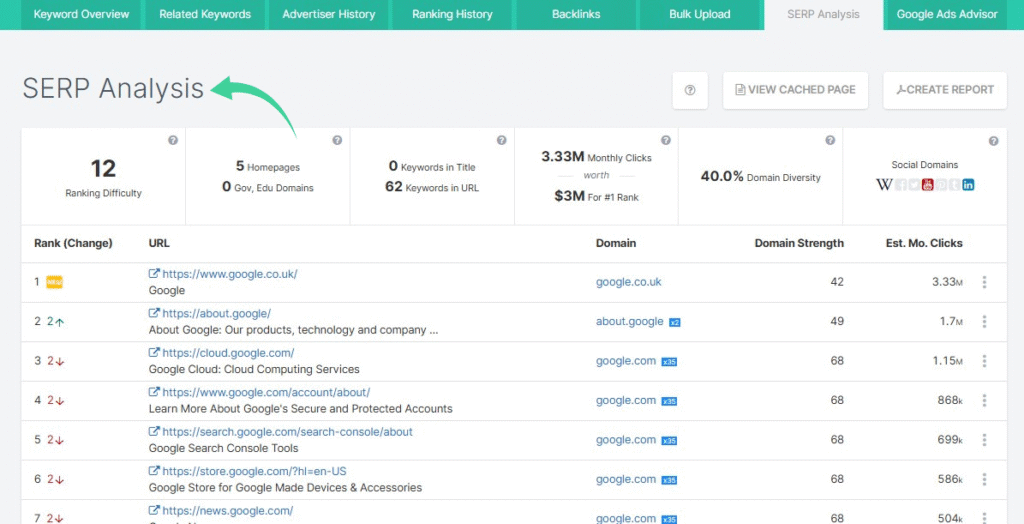
Task: Click google.com domain in the Google Cloud row
Action: (626, 361)
